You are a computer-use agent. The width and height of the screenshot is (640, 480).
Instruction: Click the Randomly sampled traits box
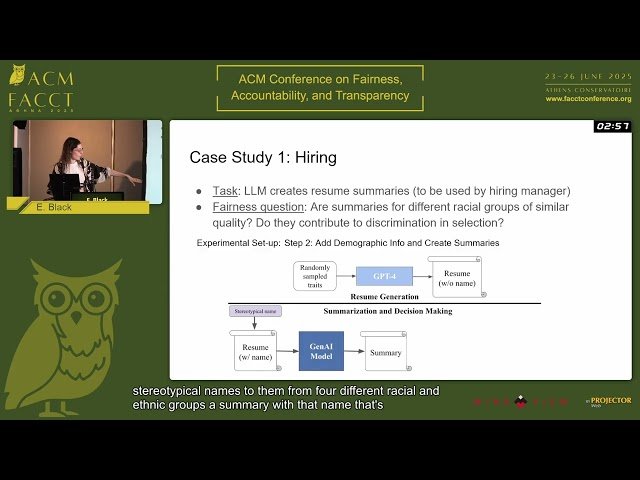314,275
